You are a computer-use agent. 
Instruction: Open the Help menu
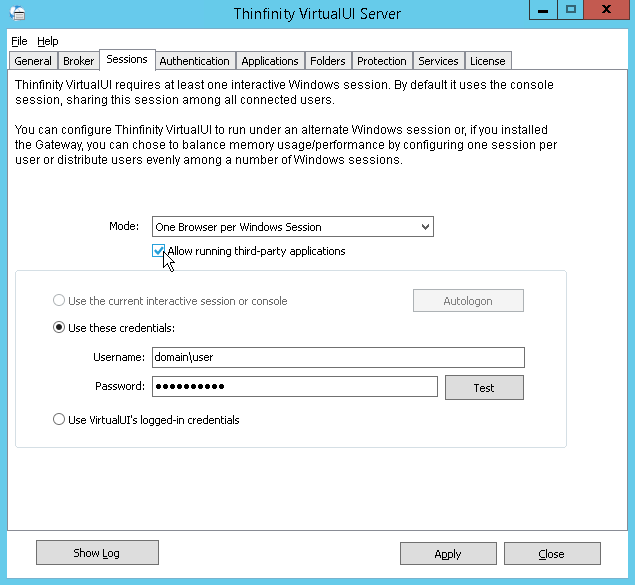point(48,41)
